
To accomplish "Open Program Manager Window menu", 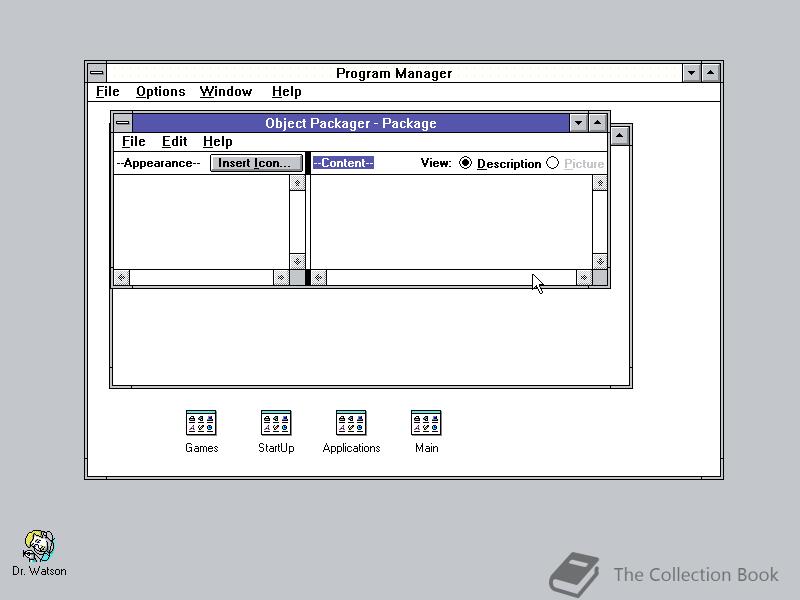I will 226,91.
